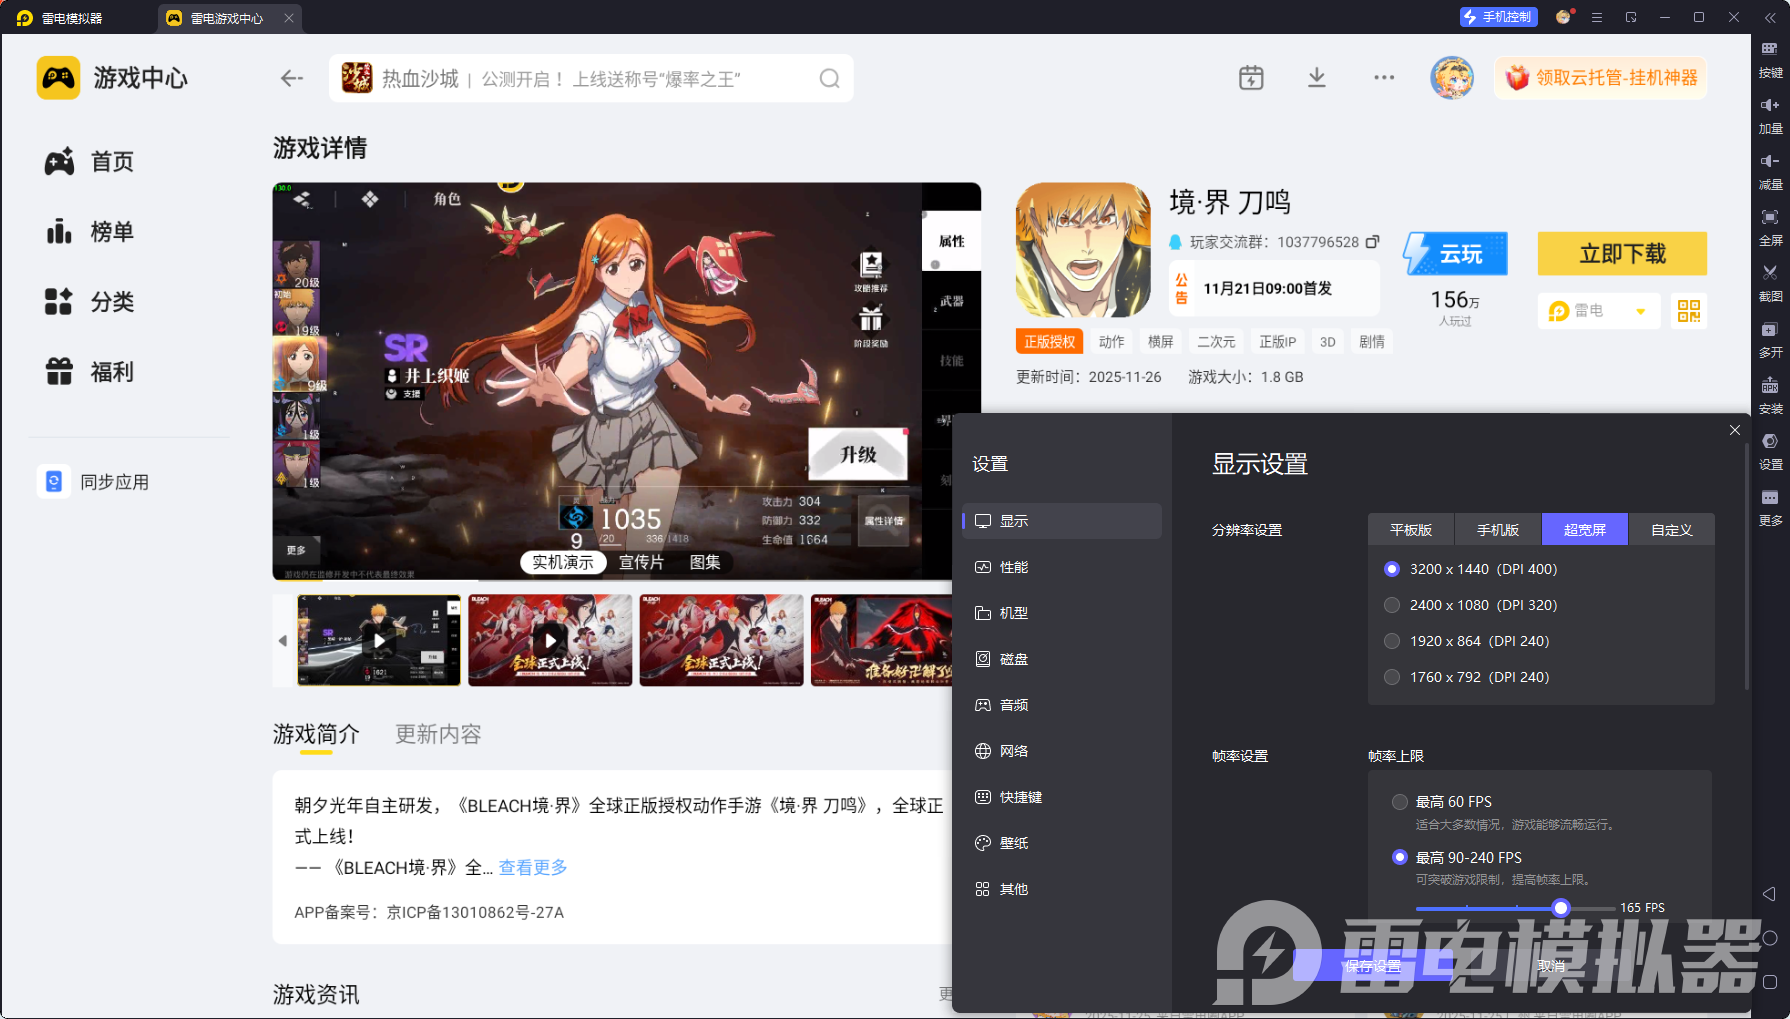Image resolution: width=1790 pixels, height=1019 pixels.
Task: Click the 云玩 cloud play button
Action: click(1455, 254)
